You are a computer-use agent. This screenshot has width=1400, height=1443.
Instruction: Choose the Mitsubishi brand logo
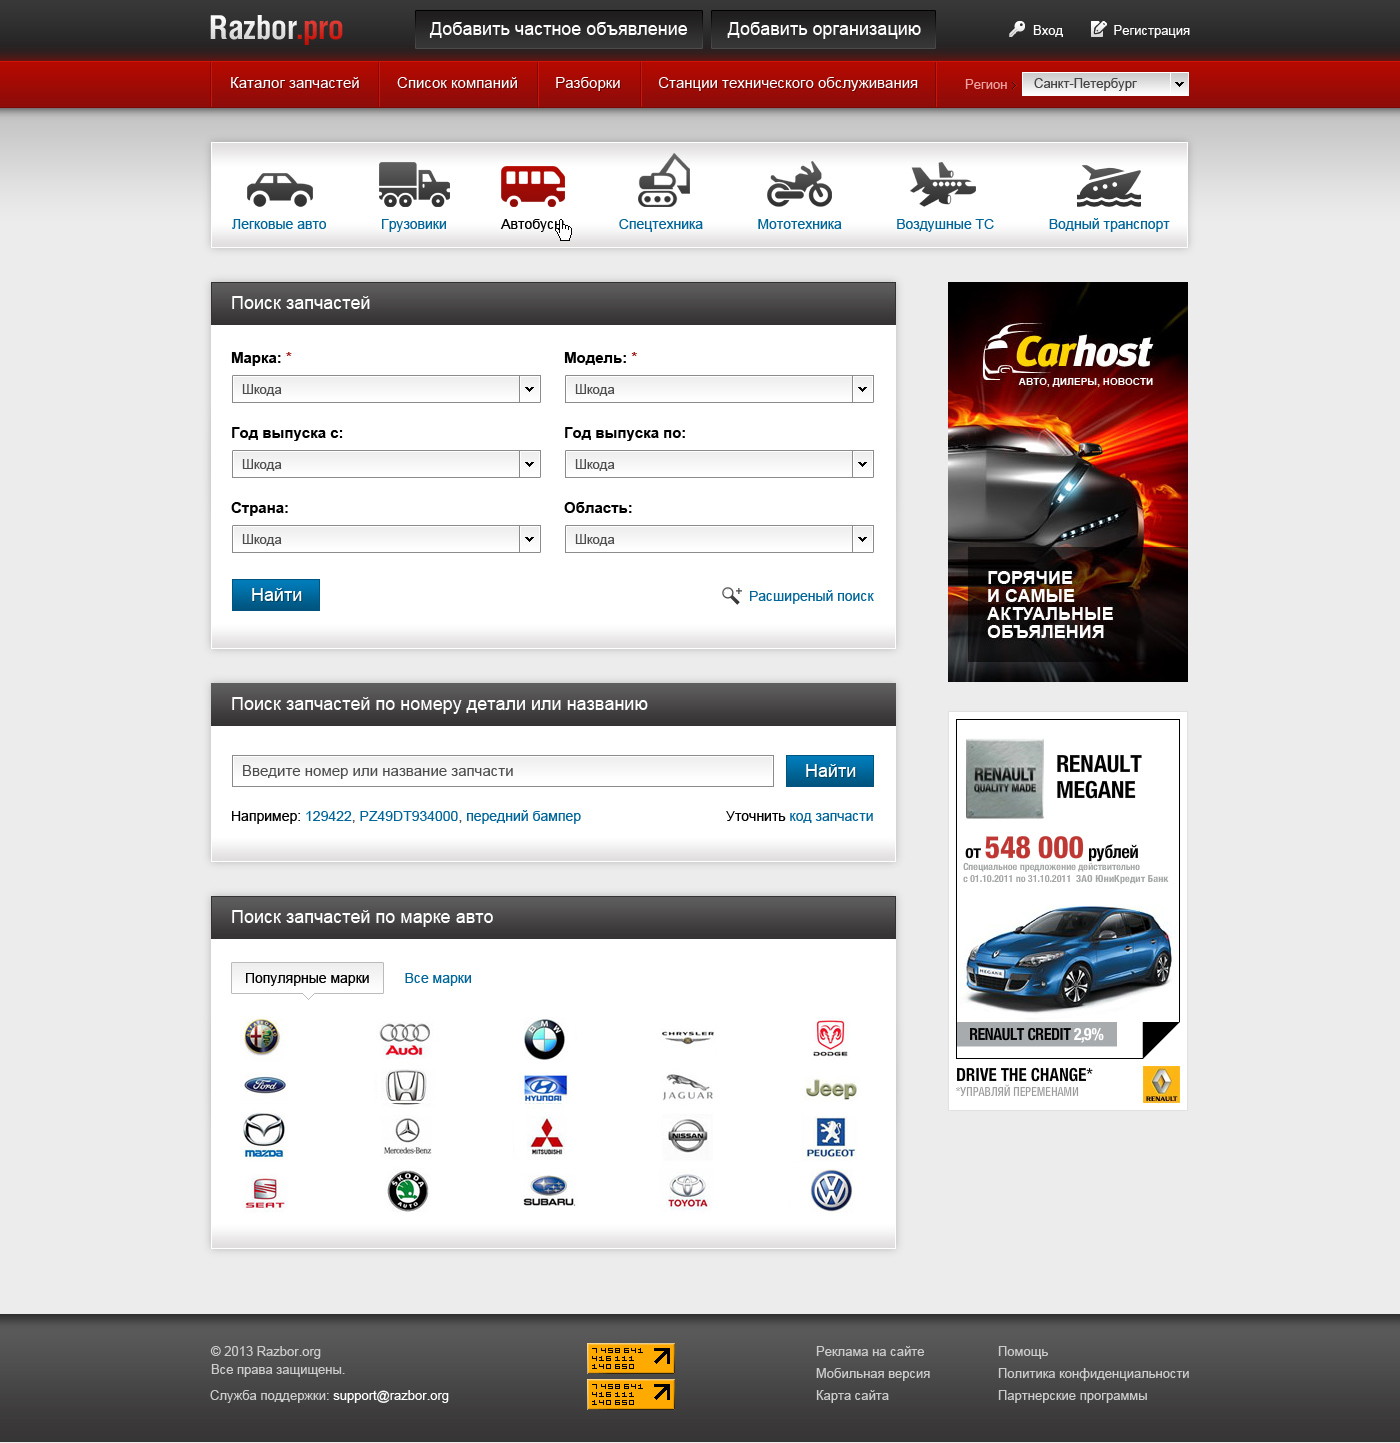pyautogui.click(x=547, y=1137)
